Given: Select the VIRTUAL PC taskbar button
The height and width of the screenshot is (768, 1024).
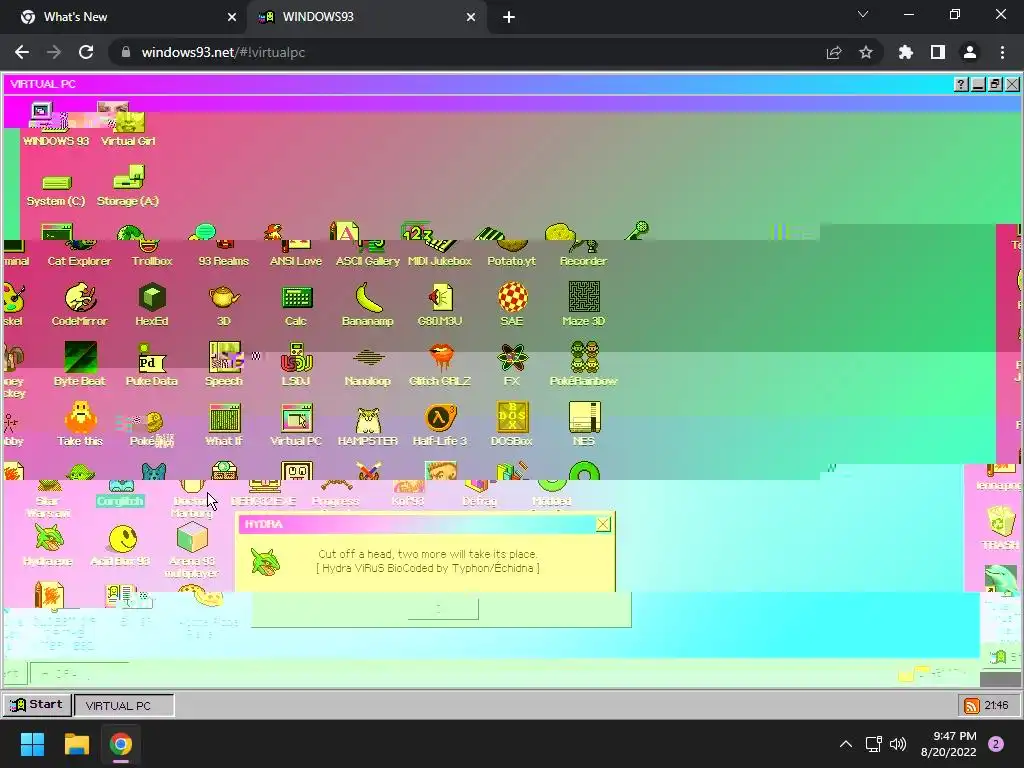Looking at the screenshot, I should (x=124, y=705).
